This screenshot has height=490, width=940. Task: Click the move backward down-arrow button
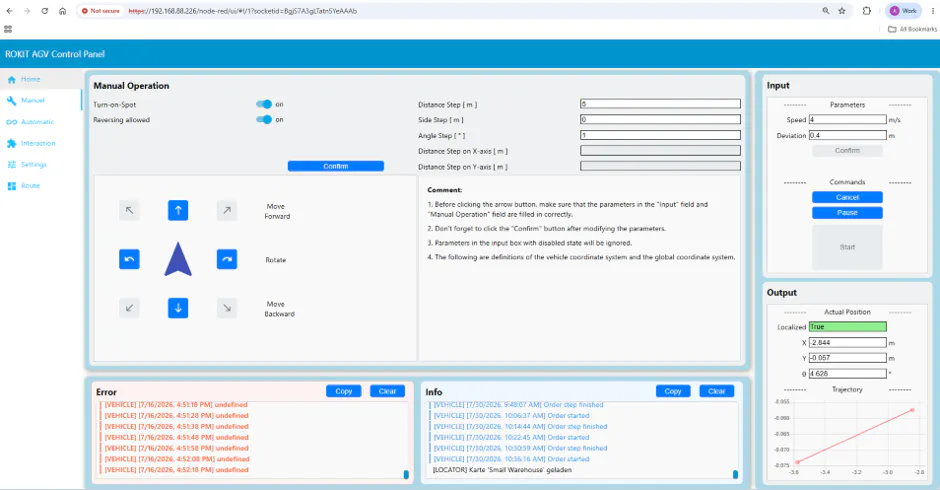[178, 308]
